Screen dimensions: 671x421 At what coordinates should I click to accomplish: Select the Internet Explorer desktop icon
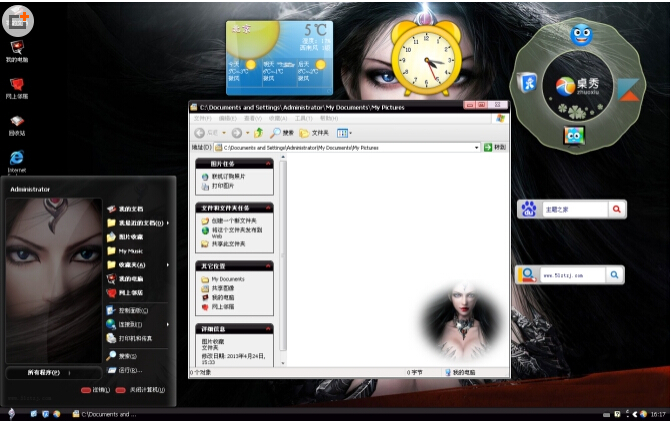tap(17, 161)
